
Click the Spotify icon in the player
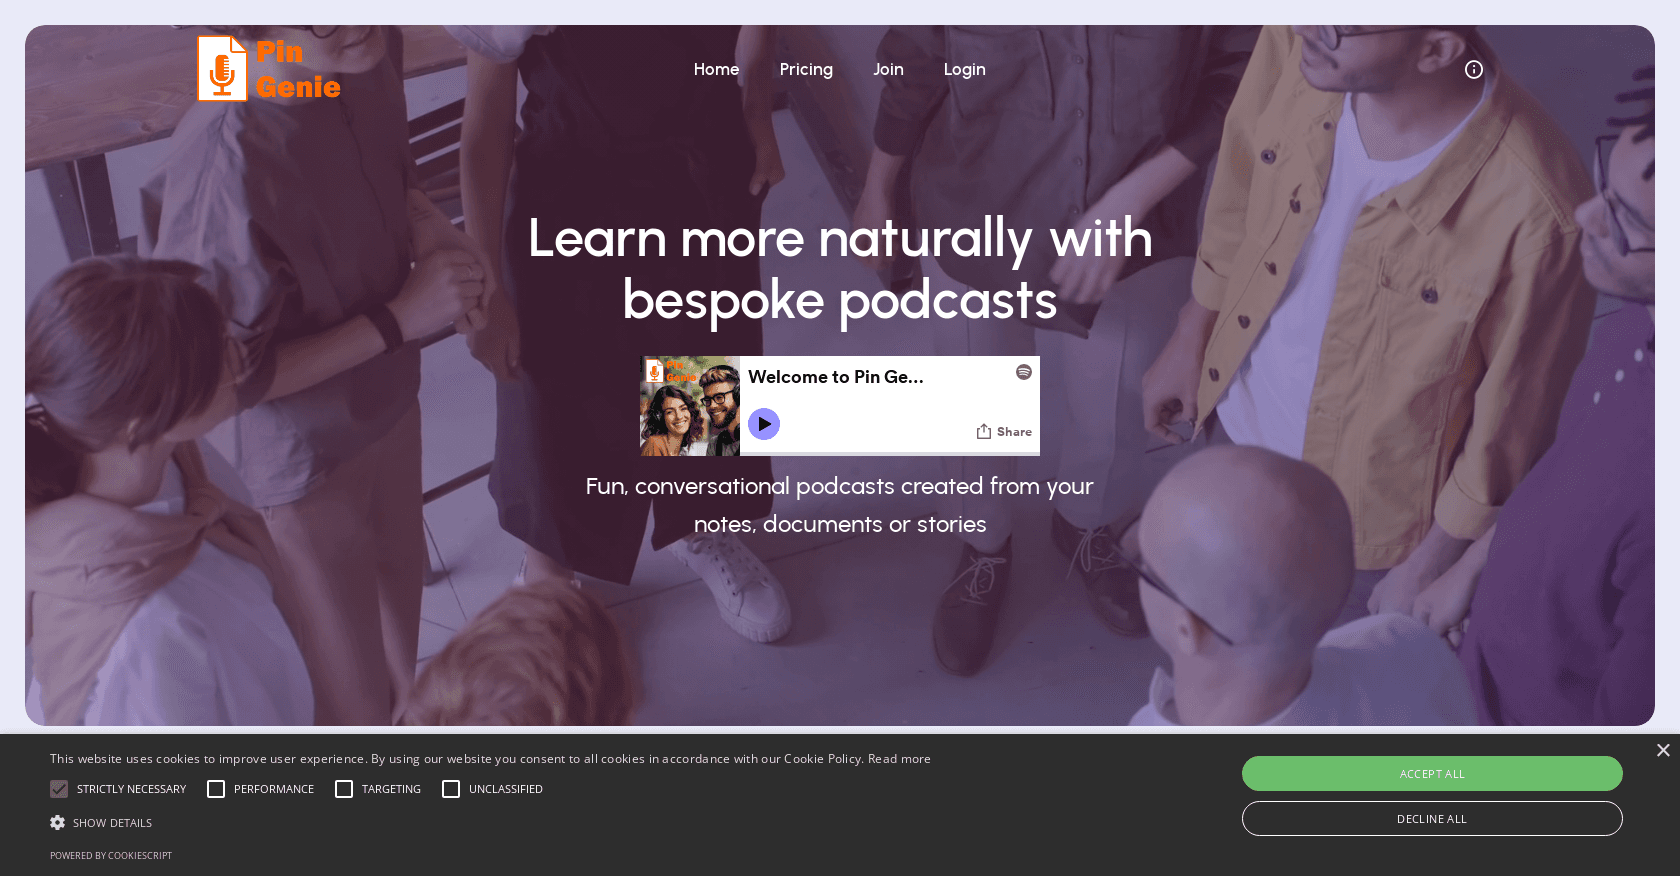click(x=1023, y=372)
